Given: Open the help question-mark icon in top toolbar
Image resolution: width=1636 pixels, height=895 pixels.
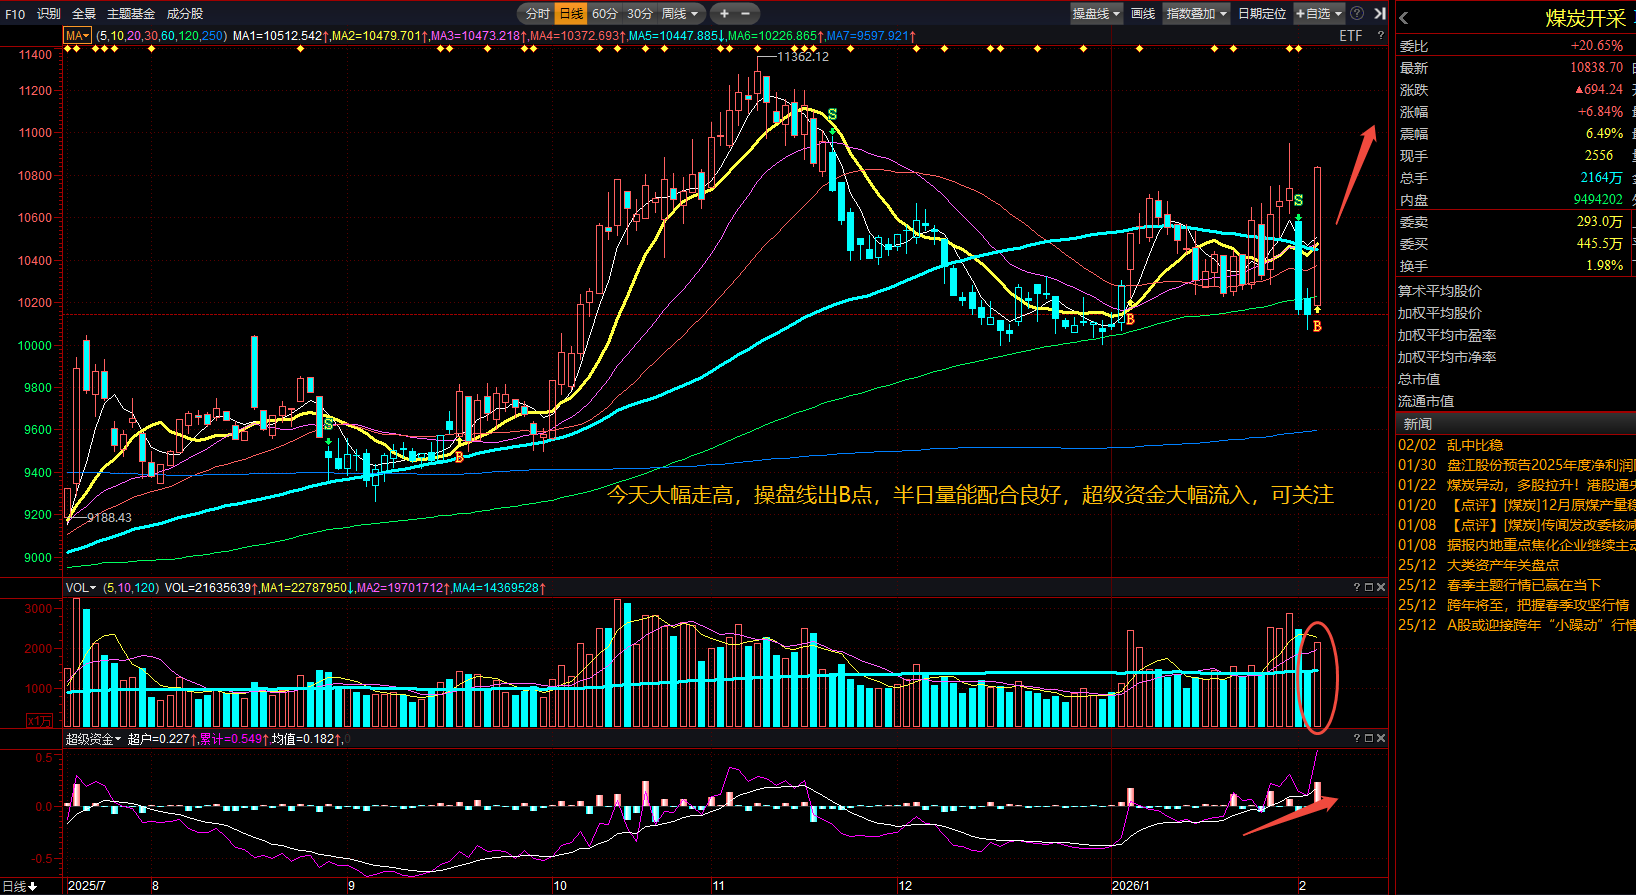Looking at the screenshot, I should coord(1357,13).
